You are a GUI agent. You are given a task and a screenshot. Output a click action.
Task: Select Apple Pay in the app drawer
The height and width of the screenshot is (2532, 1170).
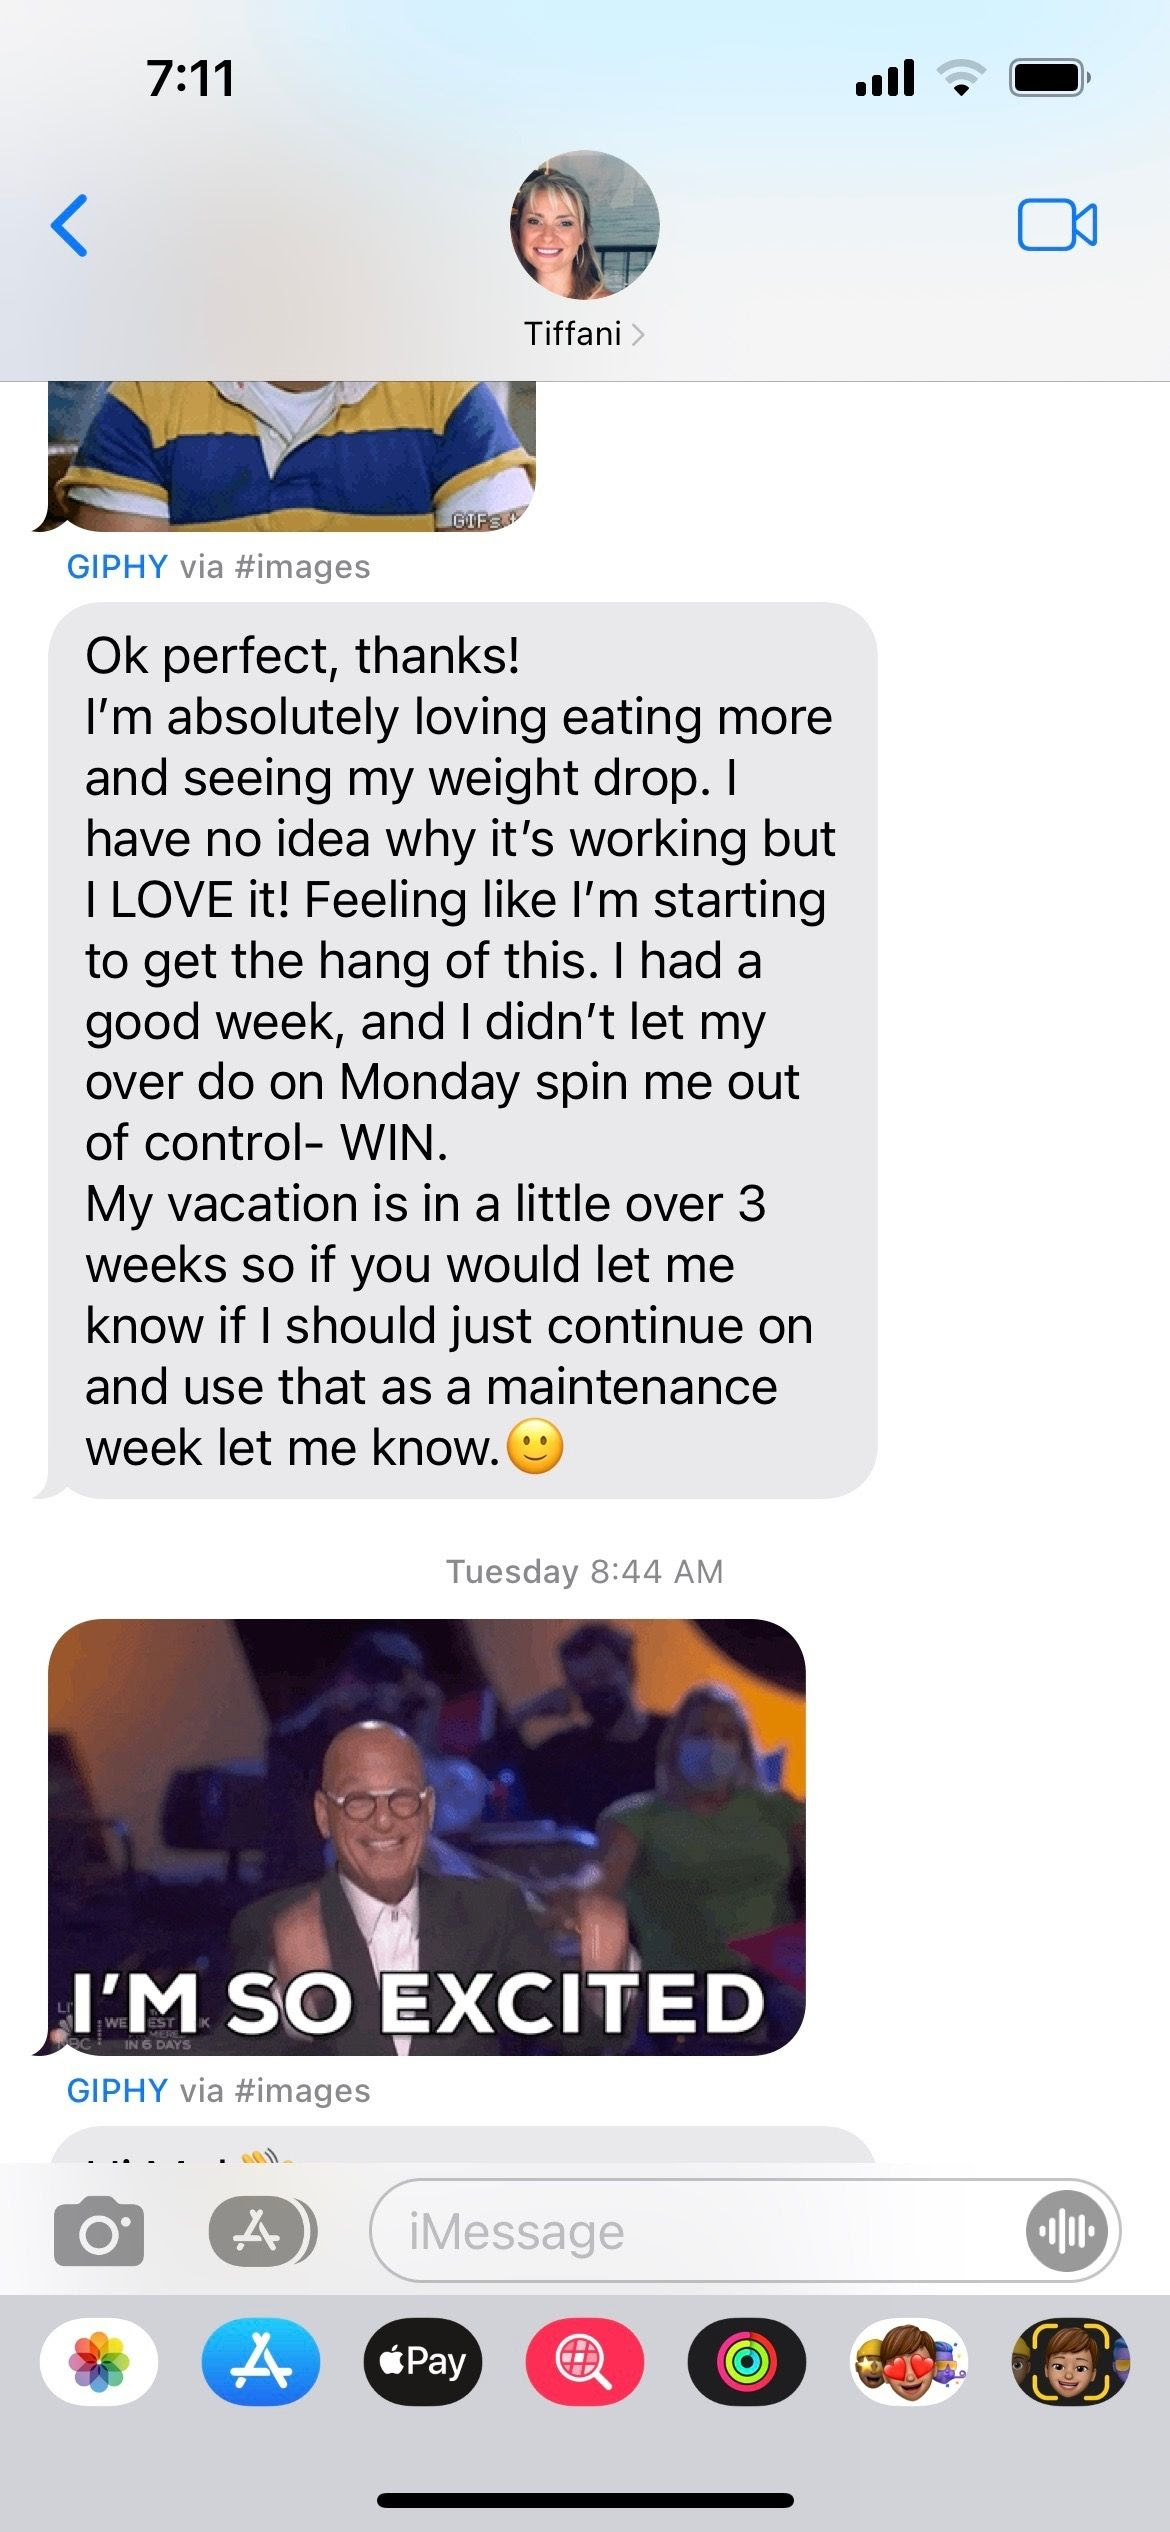(x=423, y=2361)
